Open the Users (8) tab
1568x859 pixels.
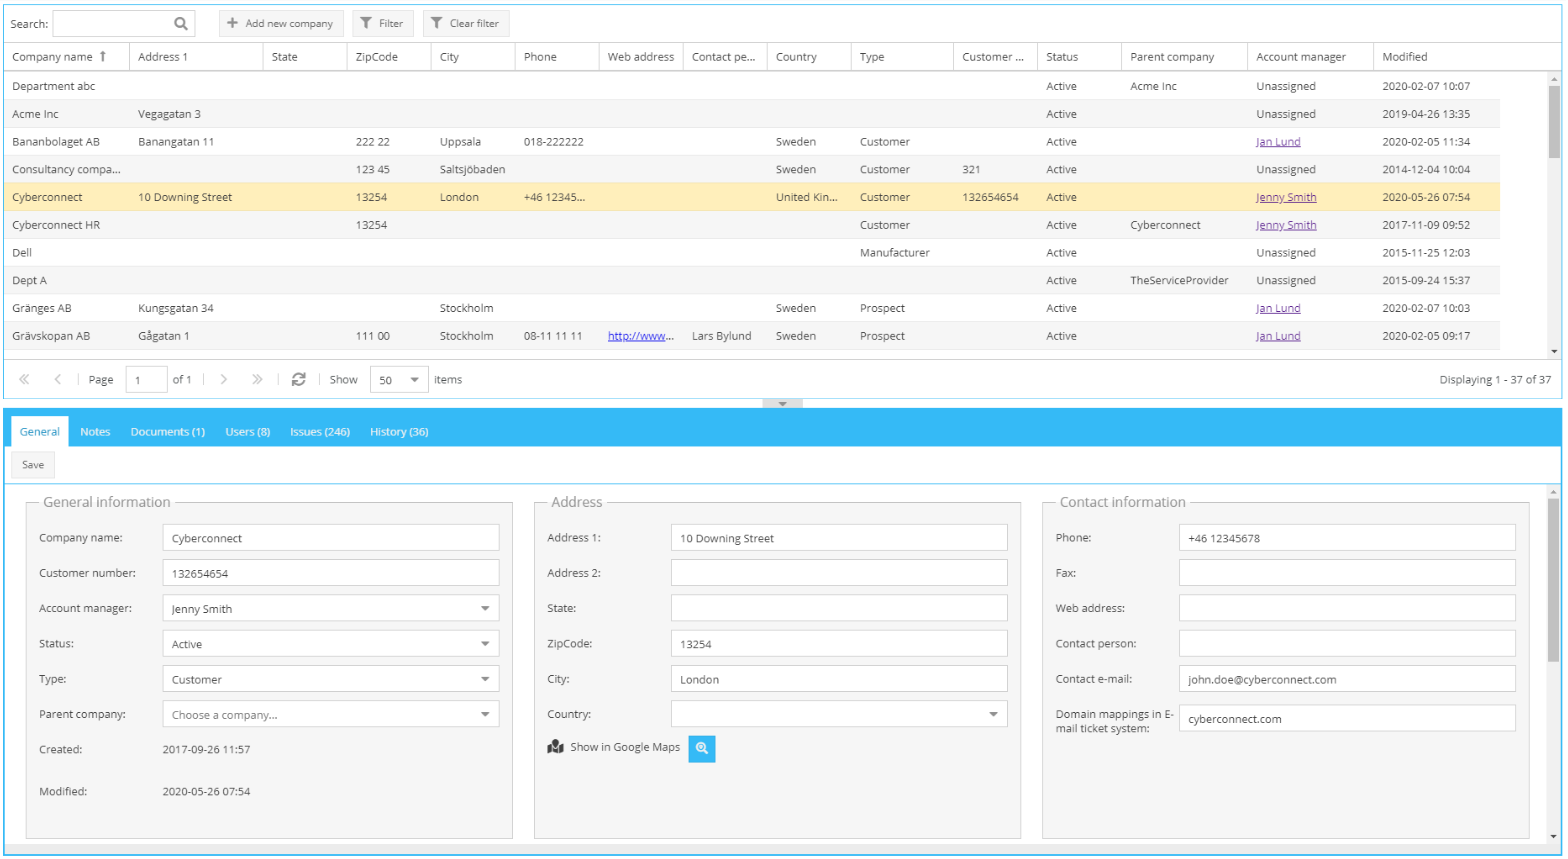point(248,432)
